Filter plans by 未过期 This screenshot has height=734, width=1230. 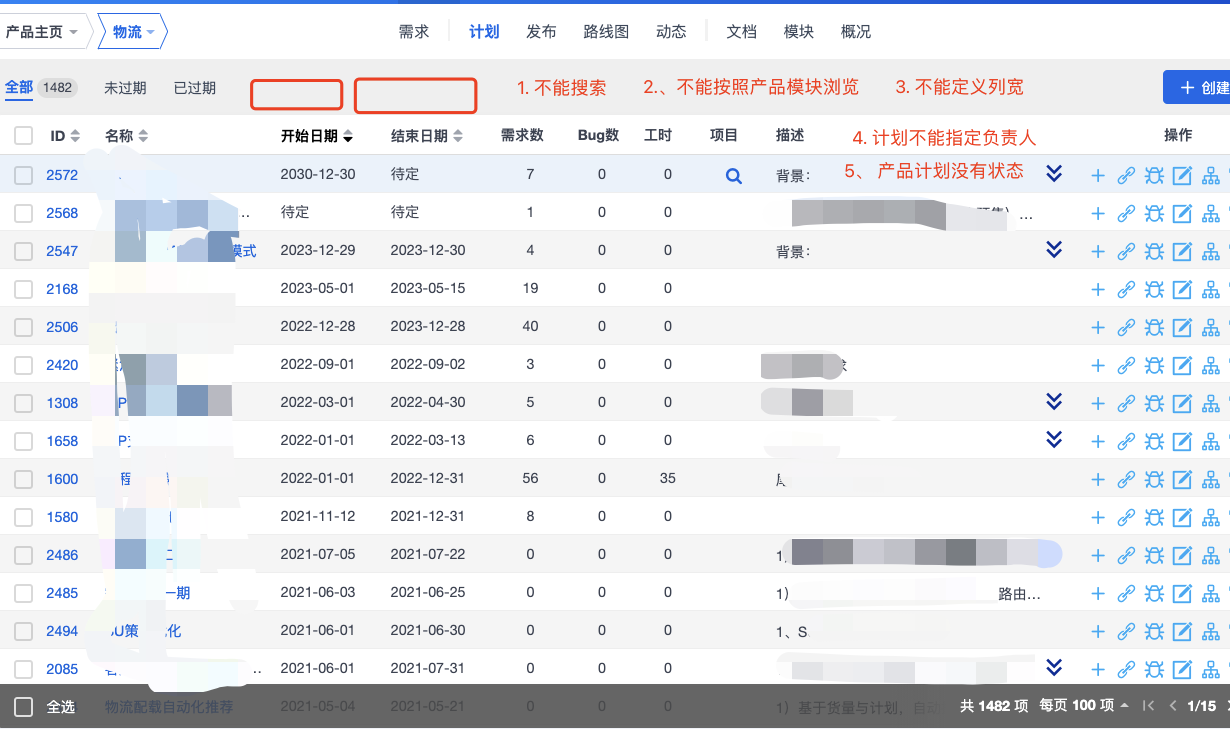(x=125, y=88)
